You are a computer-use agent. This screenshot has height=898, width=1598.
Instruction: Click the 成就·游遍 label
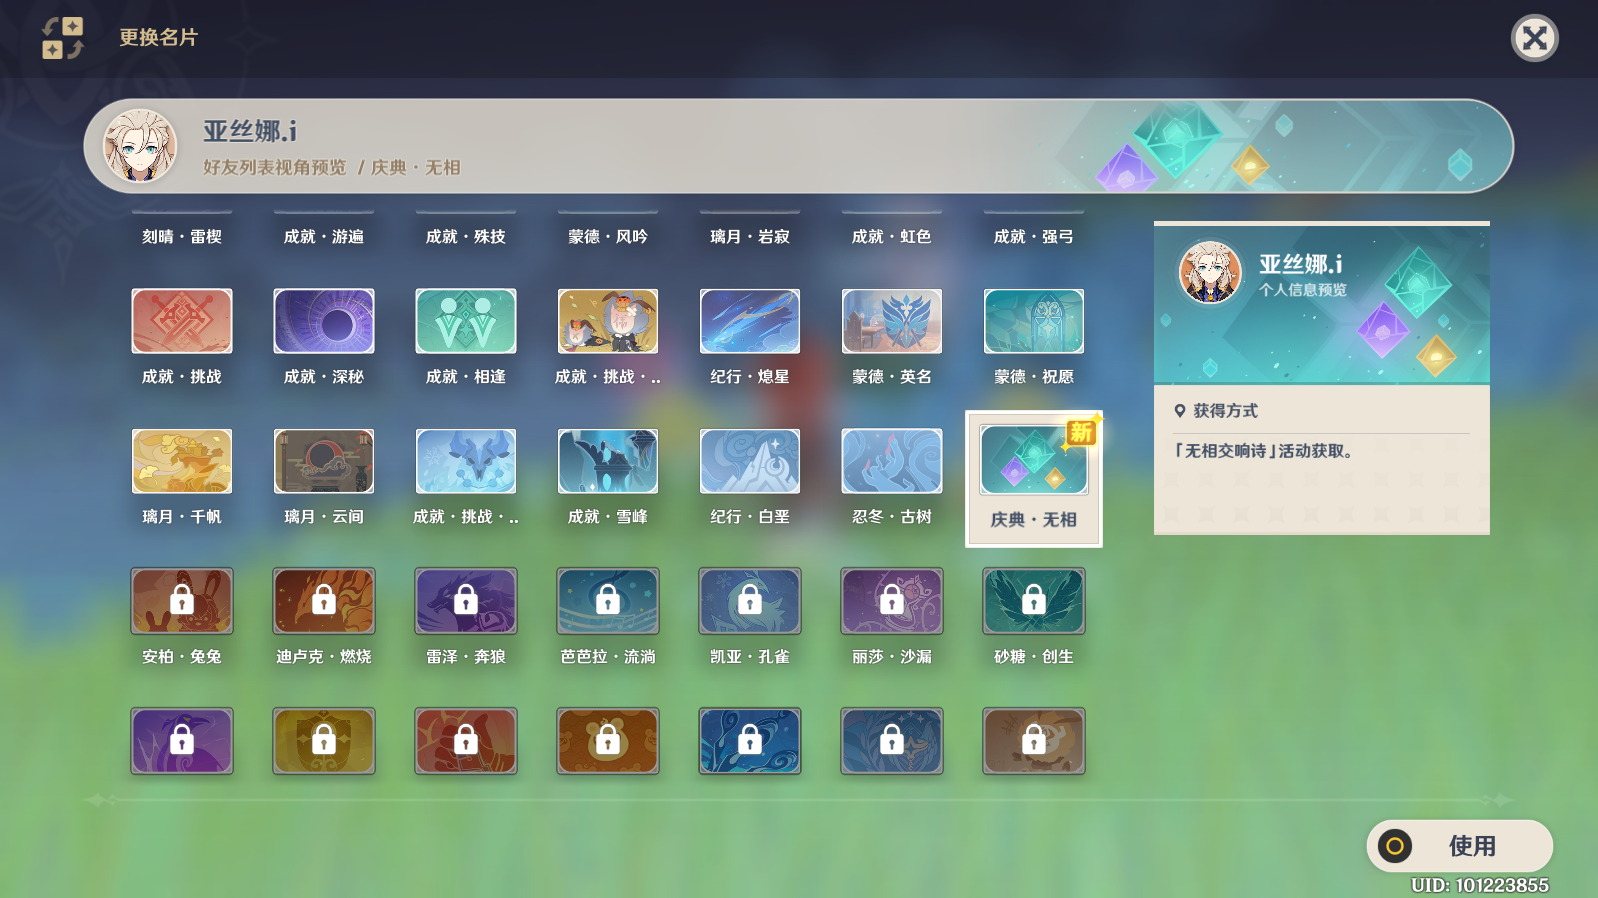[x=324, y=236]
